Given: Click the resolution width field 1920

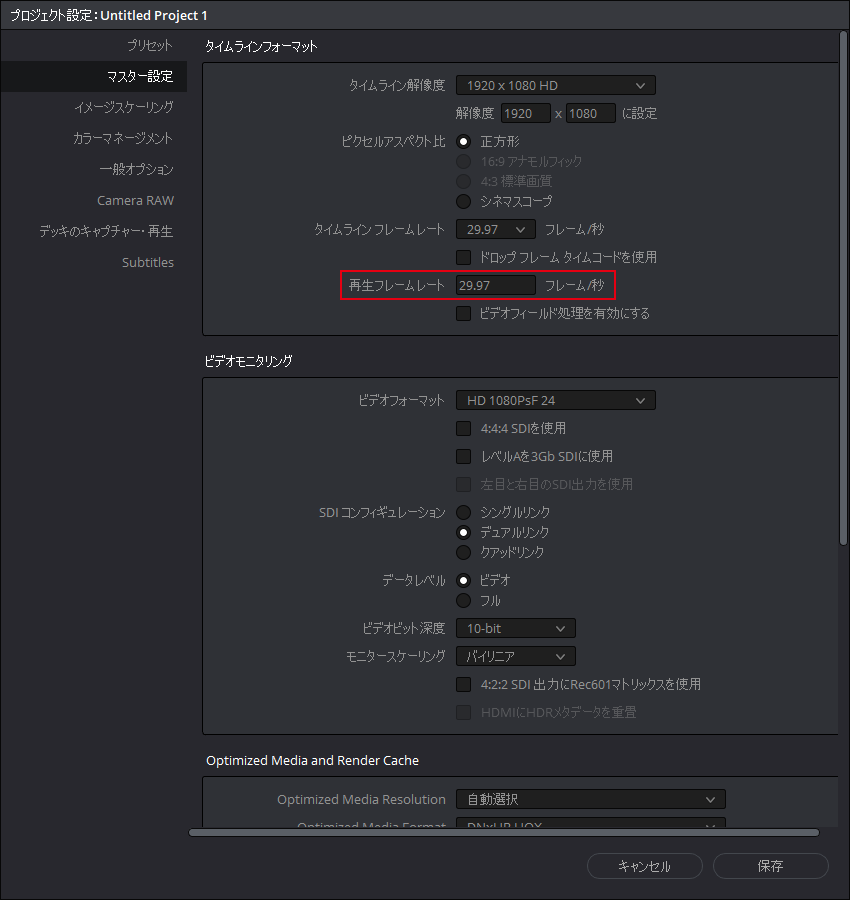Looking at the screenshot, I should click(526, 114).
